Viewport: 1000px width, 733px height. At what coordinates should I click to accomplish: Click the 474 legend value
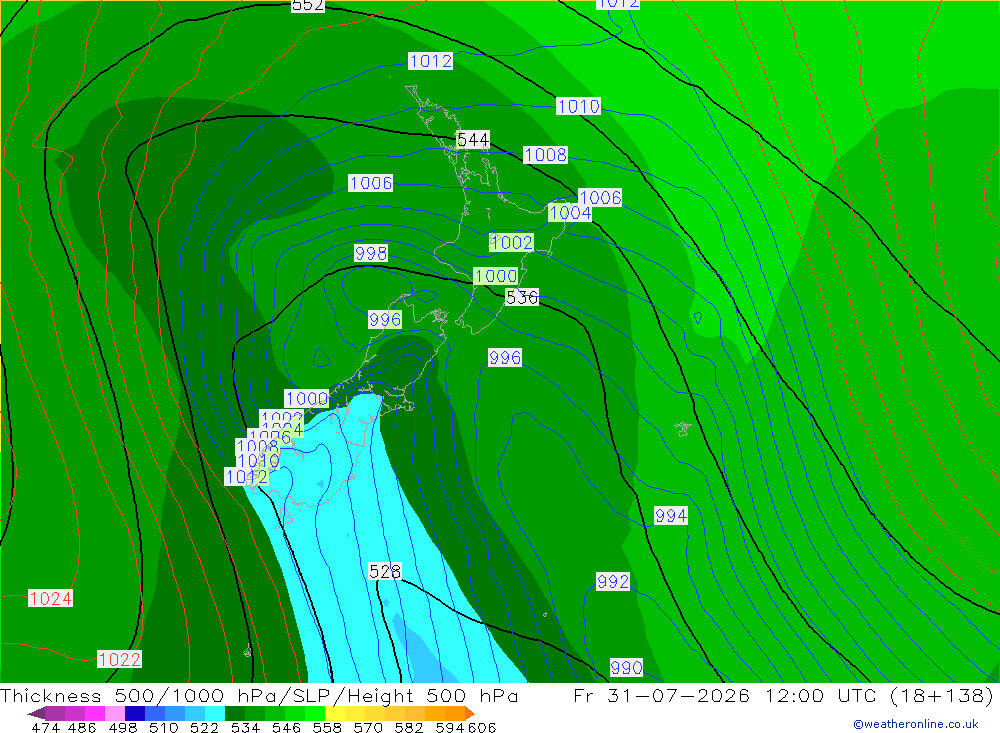[45, 727]
